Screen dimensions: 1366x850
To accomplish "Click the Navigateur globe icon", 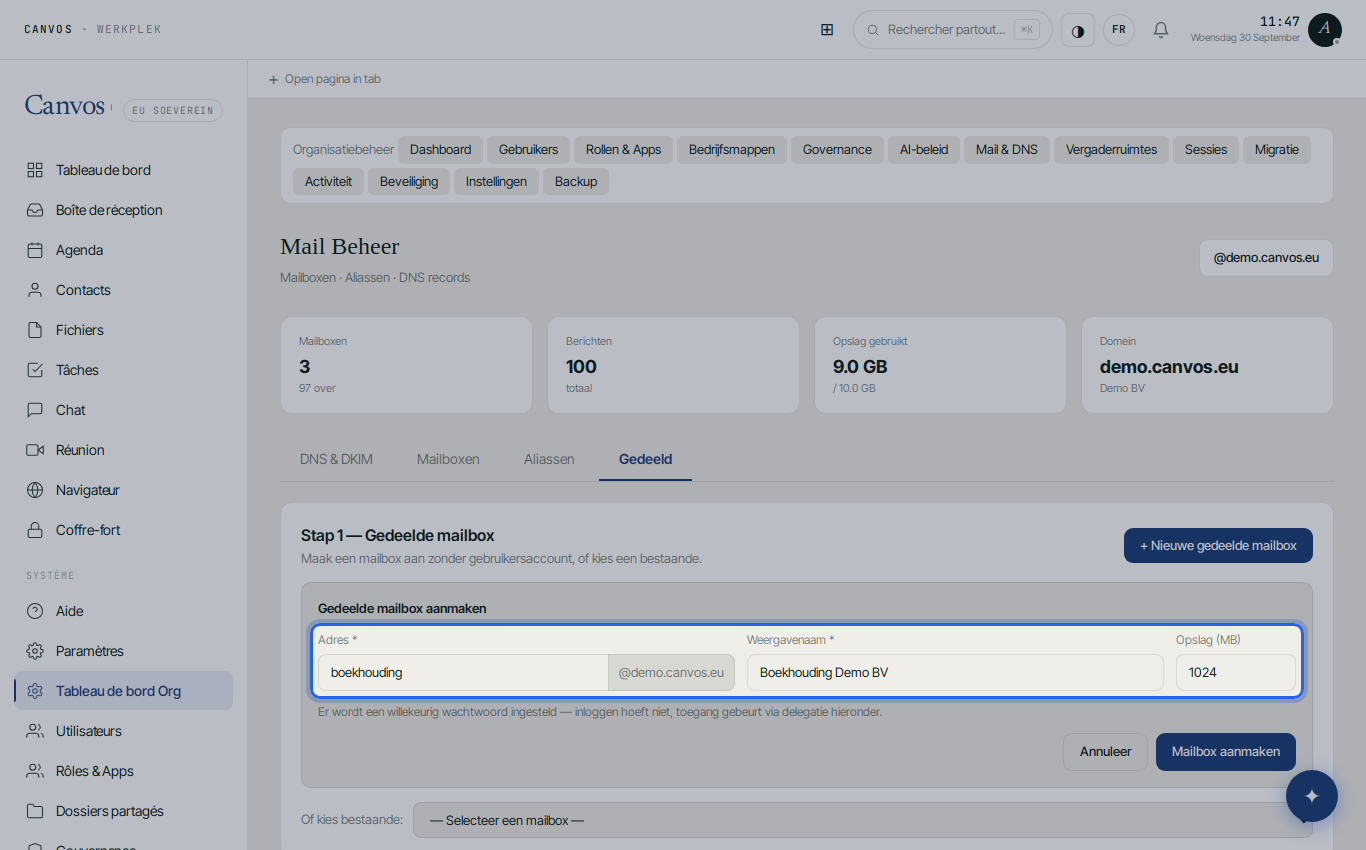I will pos(35,490).
